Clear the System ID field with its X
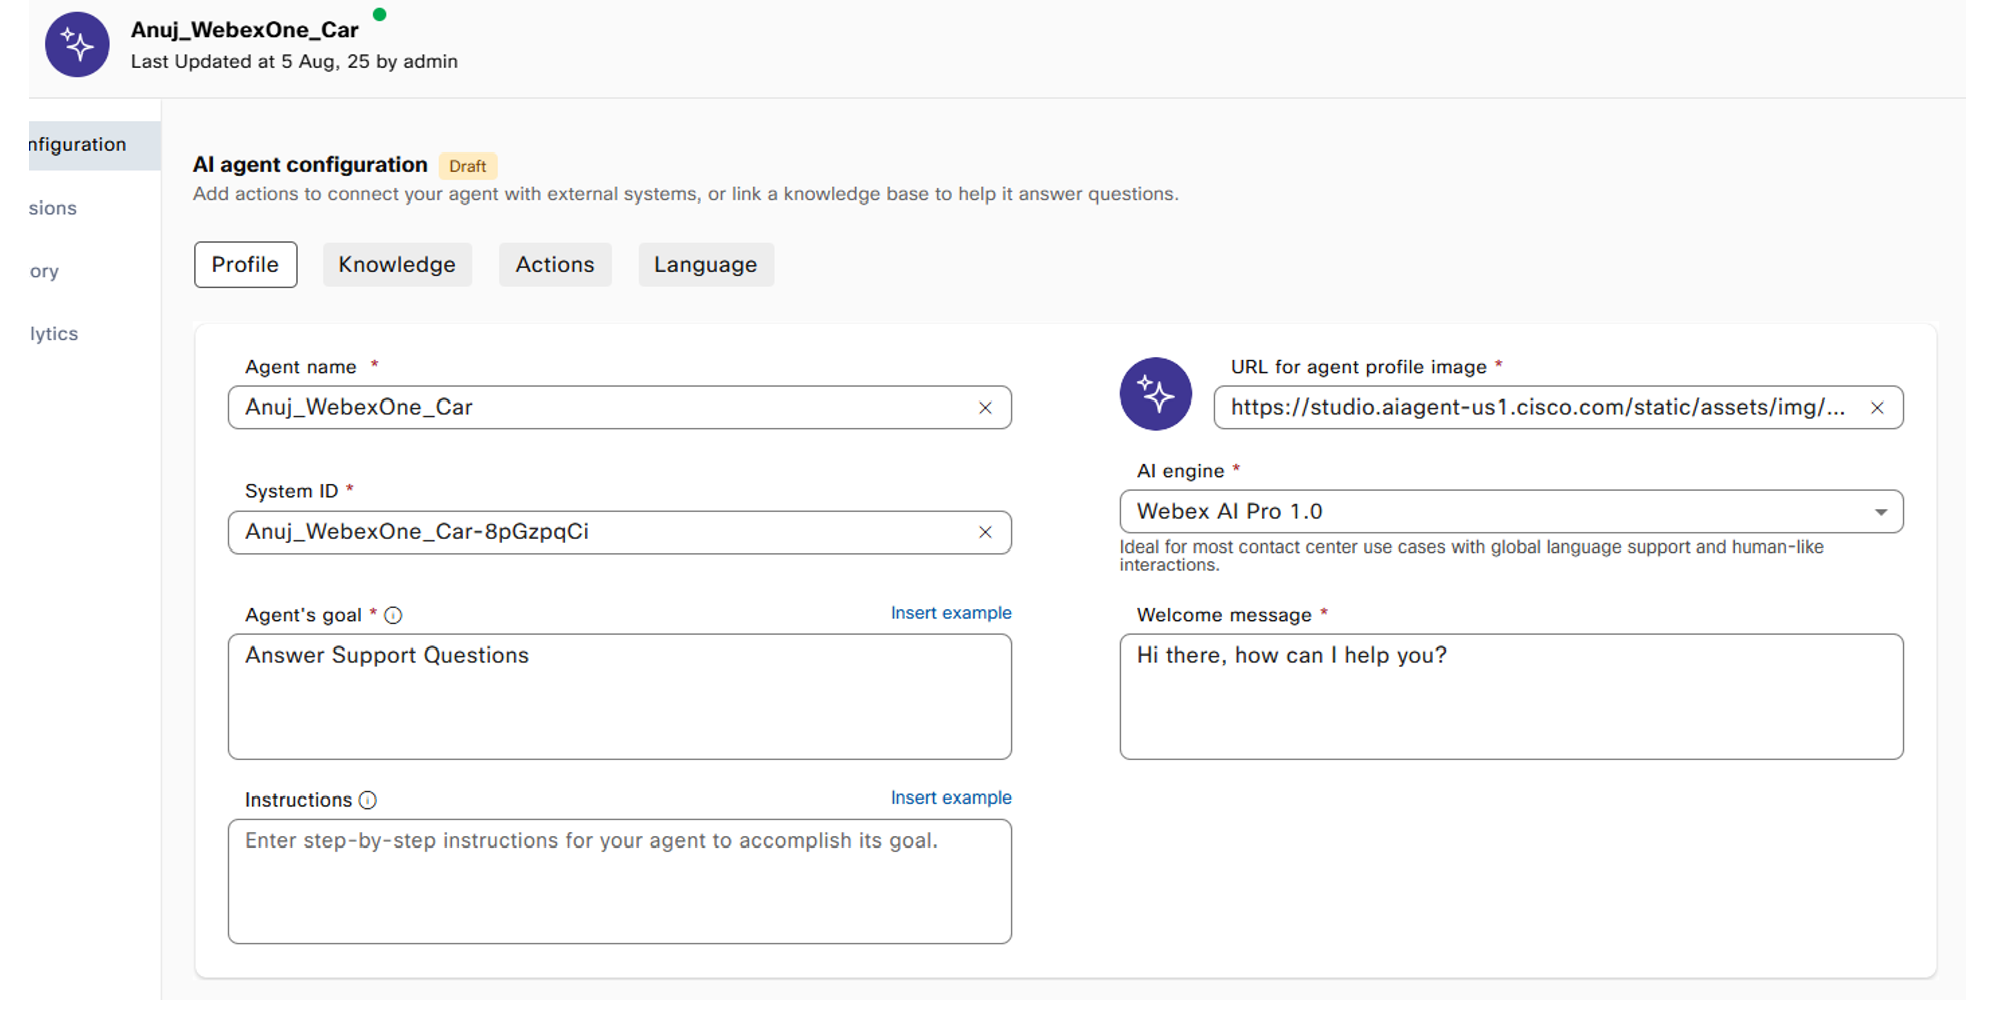This screenshot has width=2011, height=1021. [985, 532]
